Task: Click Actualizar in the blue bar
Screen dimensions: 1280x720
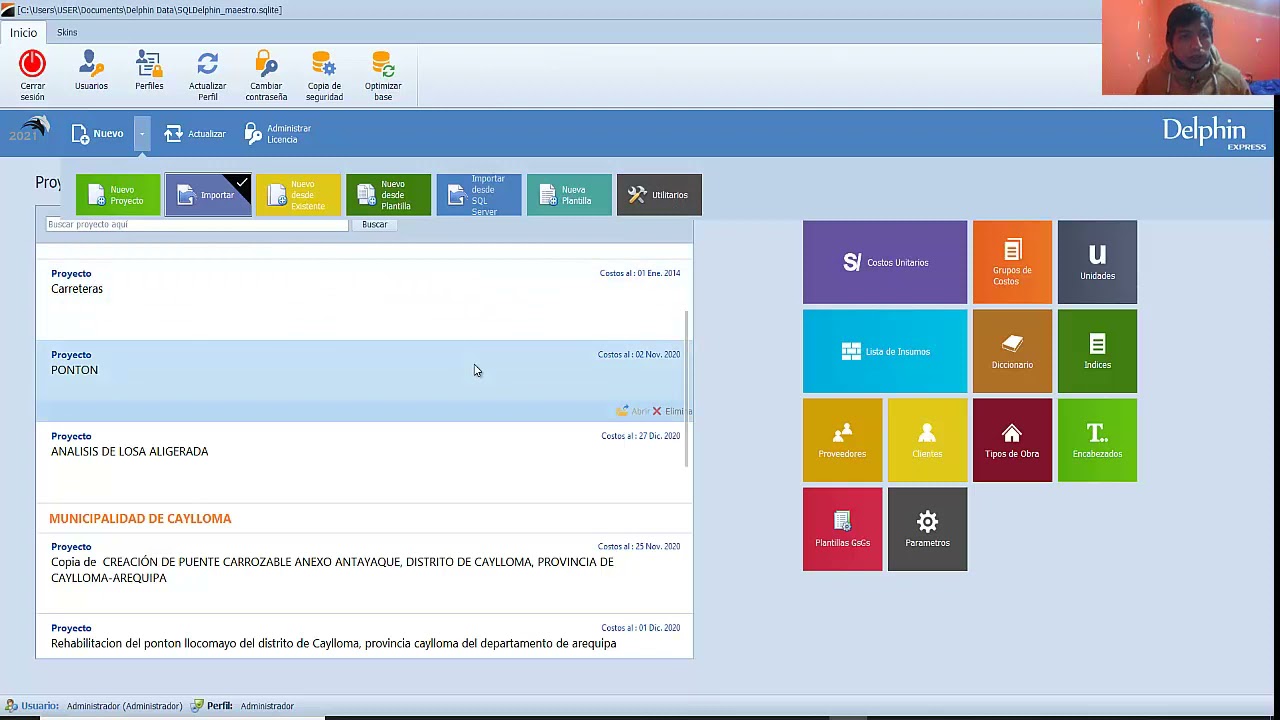Action: click(x=195, y=133)
